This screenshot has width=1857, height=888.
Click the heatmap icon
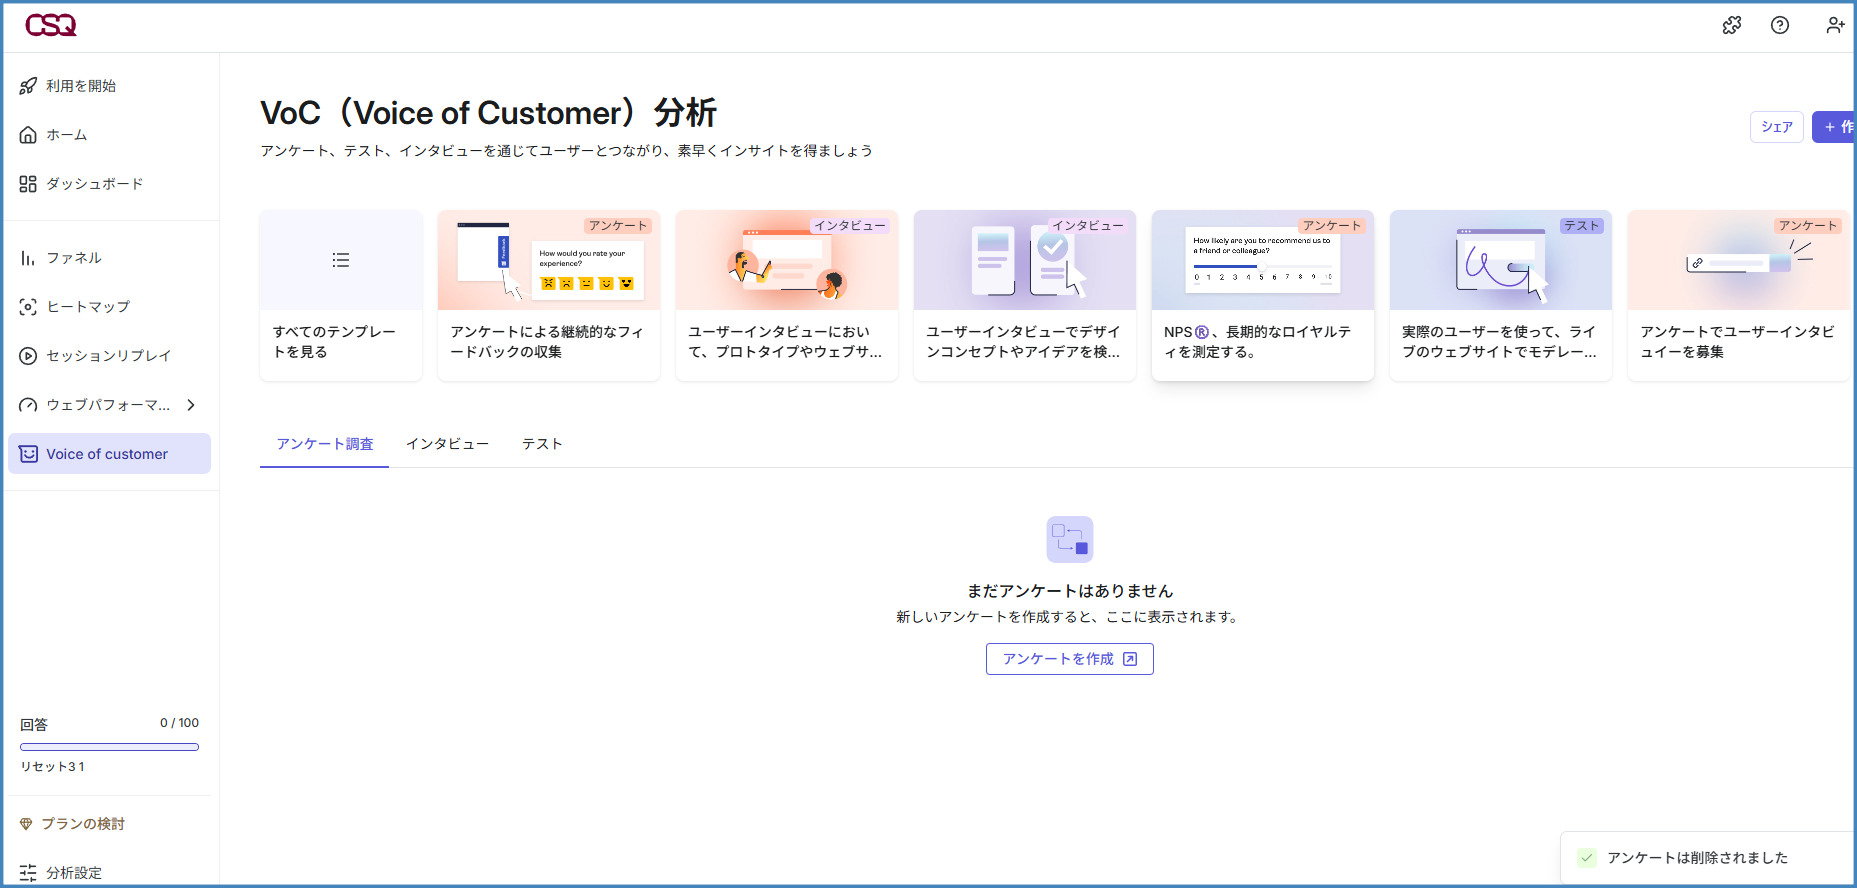click(28, 307)
